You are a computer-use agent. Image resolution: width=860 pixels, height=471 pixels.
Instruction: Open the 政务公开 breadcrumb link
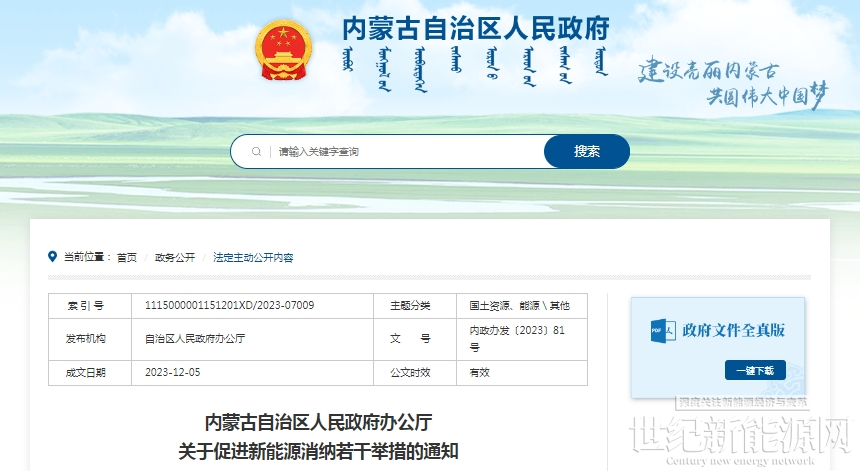coord(175,257)
